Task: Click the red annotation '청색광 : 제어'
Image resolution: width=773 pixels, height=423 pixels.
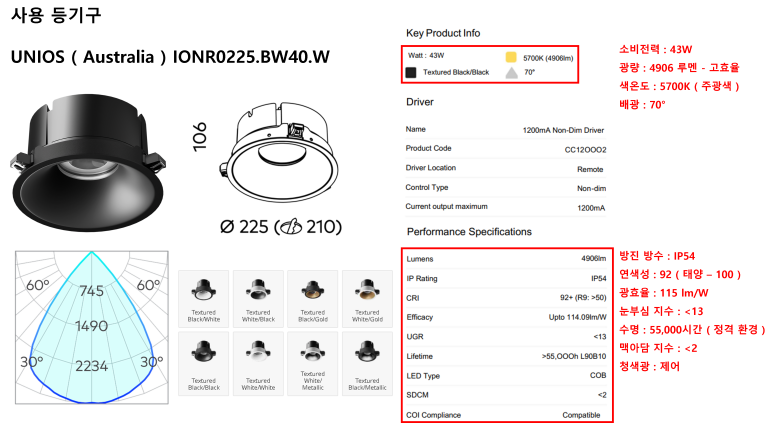Action: [649, 366]
